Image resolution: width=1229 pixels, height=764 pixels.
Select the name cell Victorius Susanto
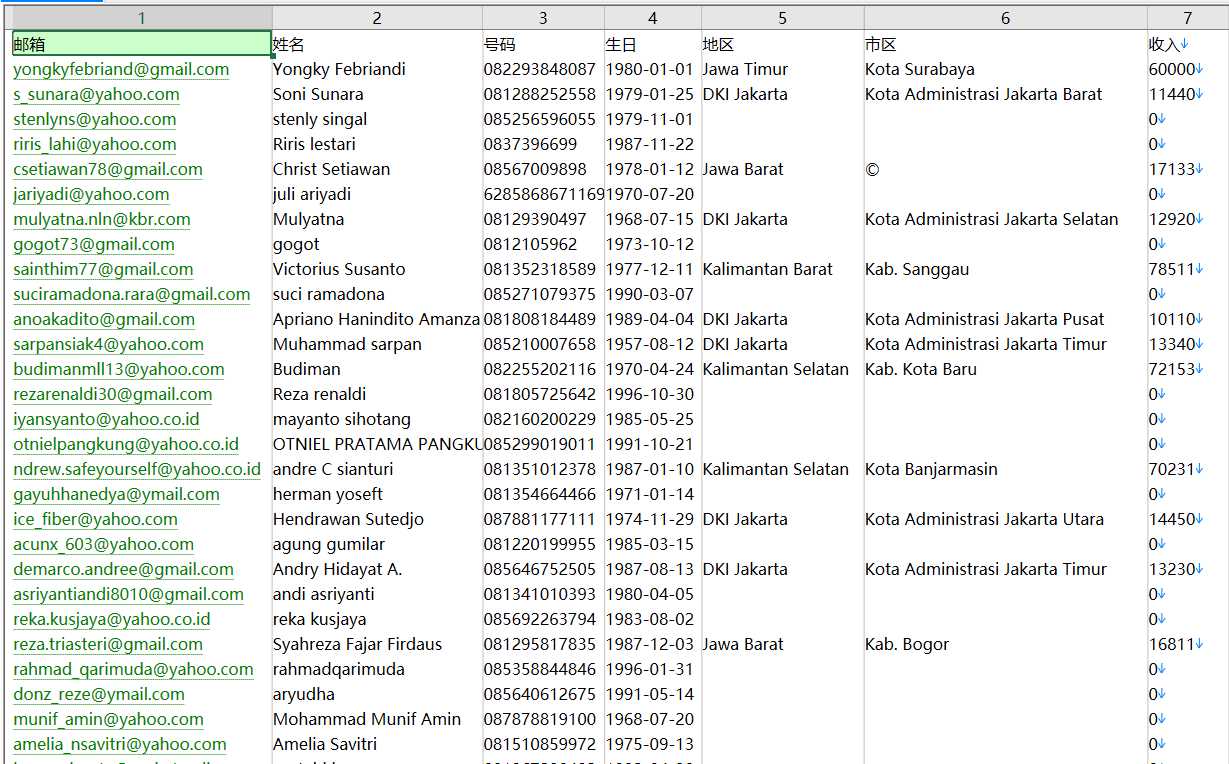tap(377, 269)
